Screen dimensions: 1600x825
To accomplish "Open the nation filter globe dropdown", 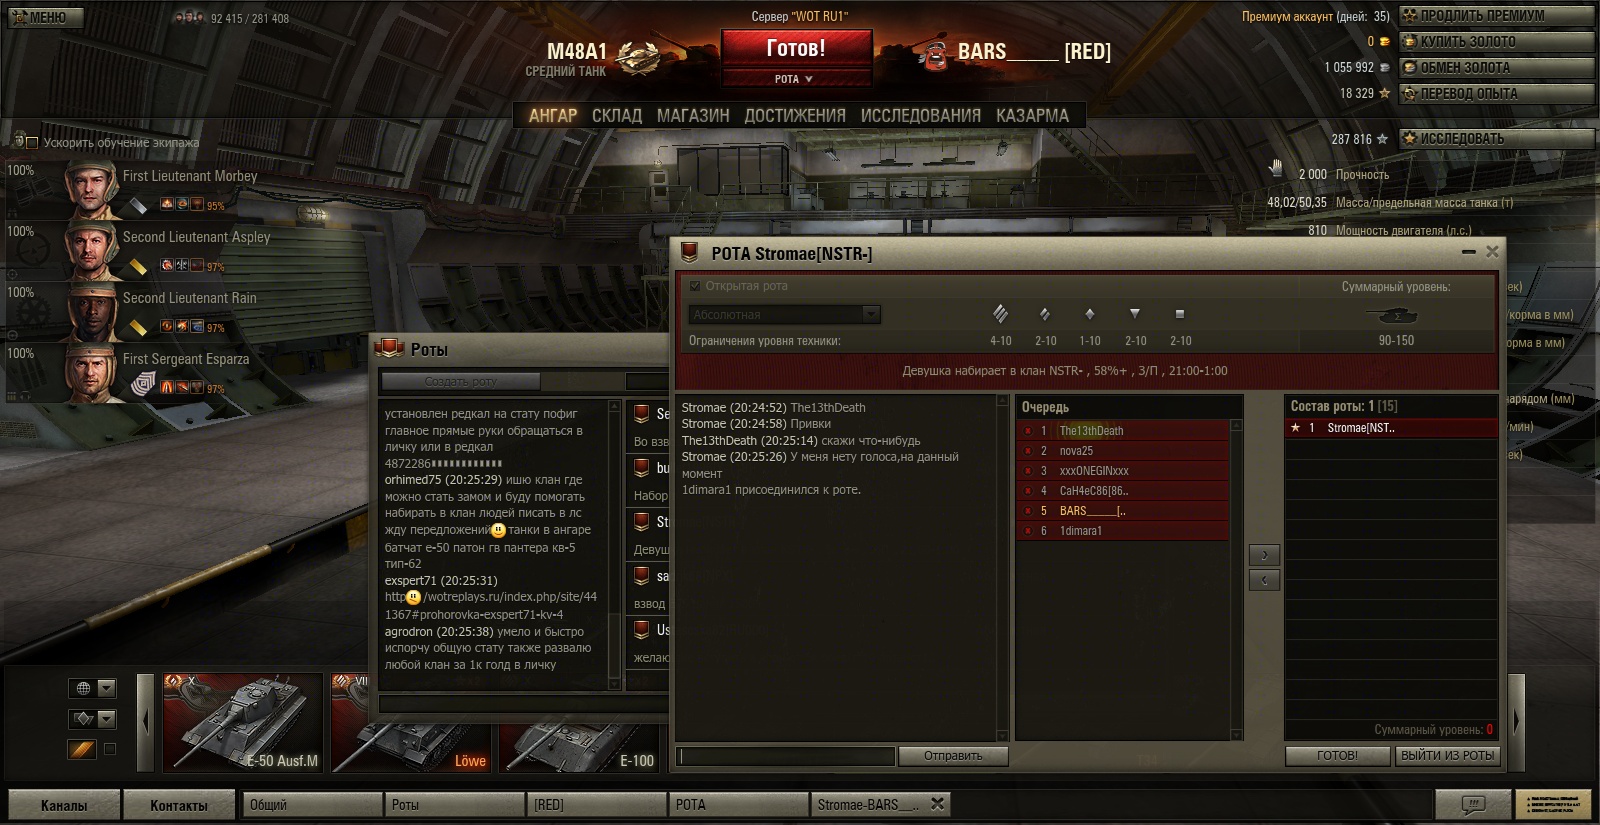I will 92,688.
